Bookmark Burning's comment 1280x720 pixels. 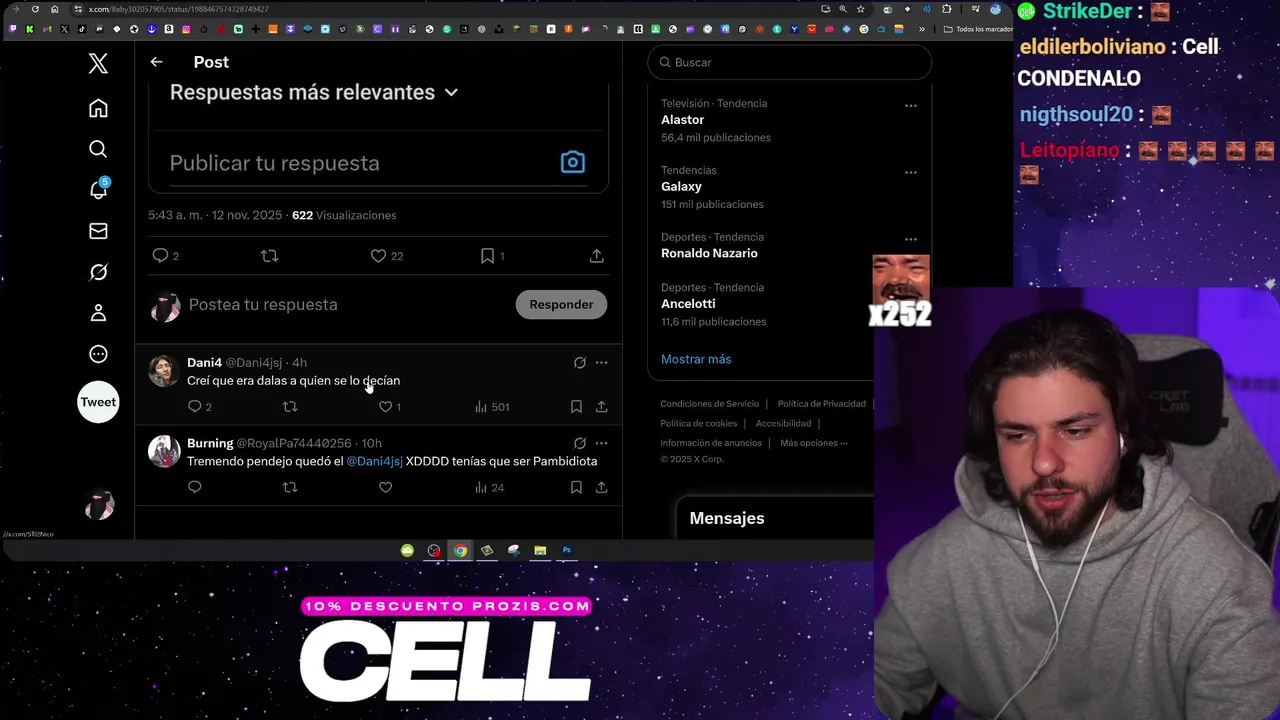tap(576, 487)
